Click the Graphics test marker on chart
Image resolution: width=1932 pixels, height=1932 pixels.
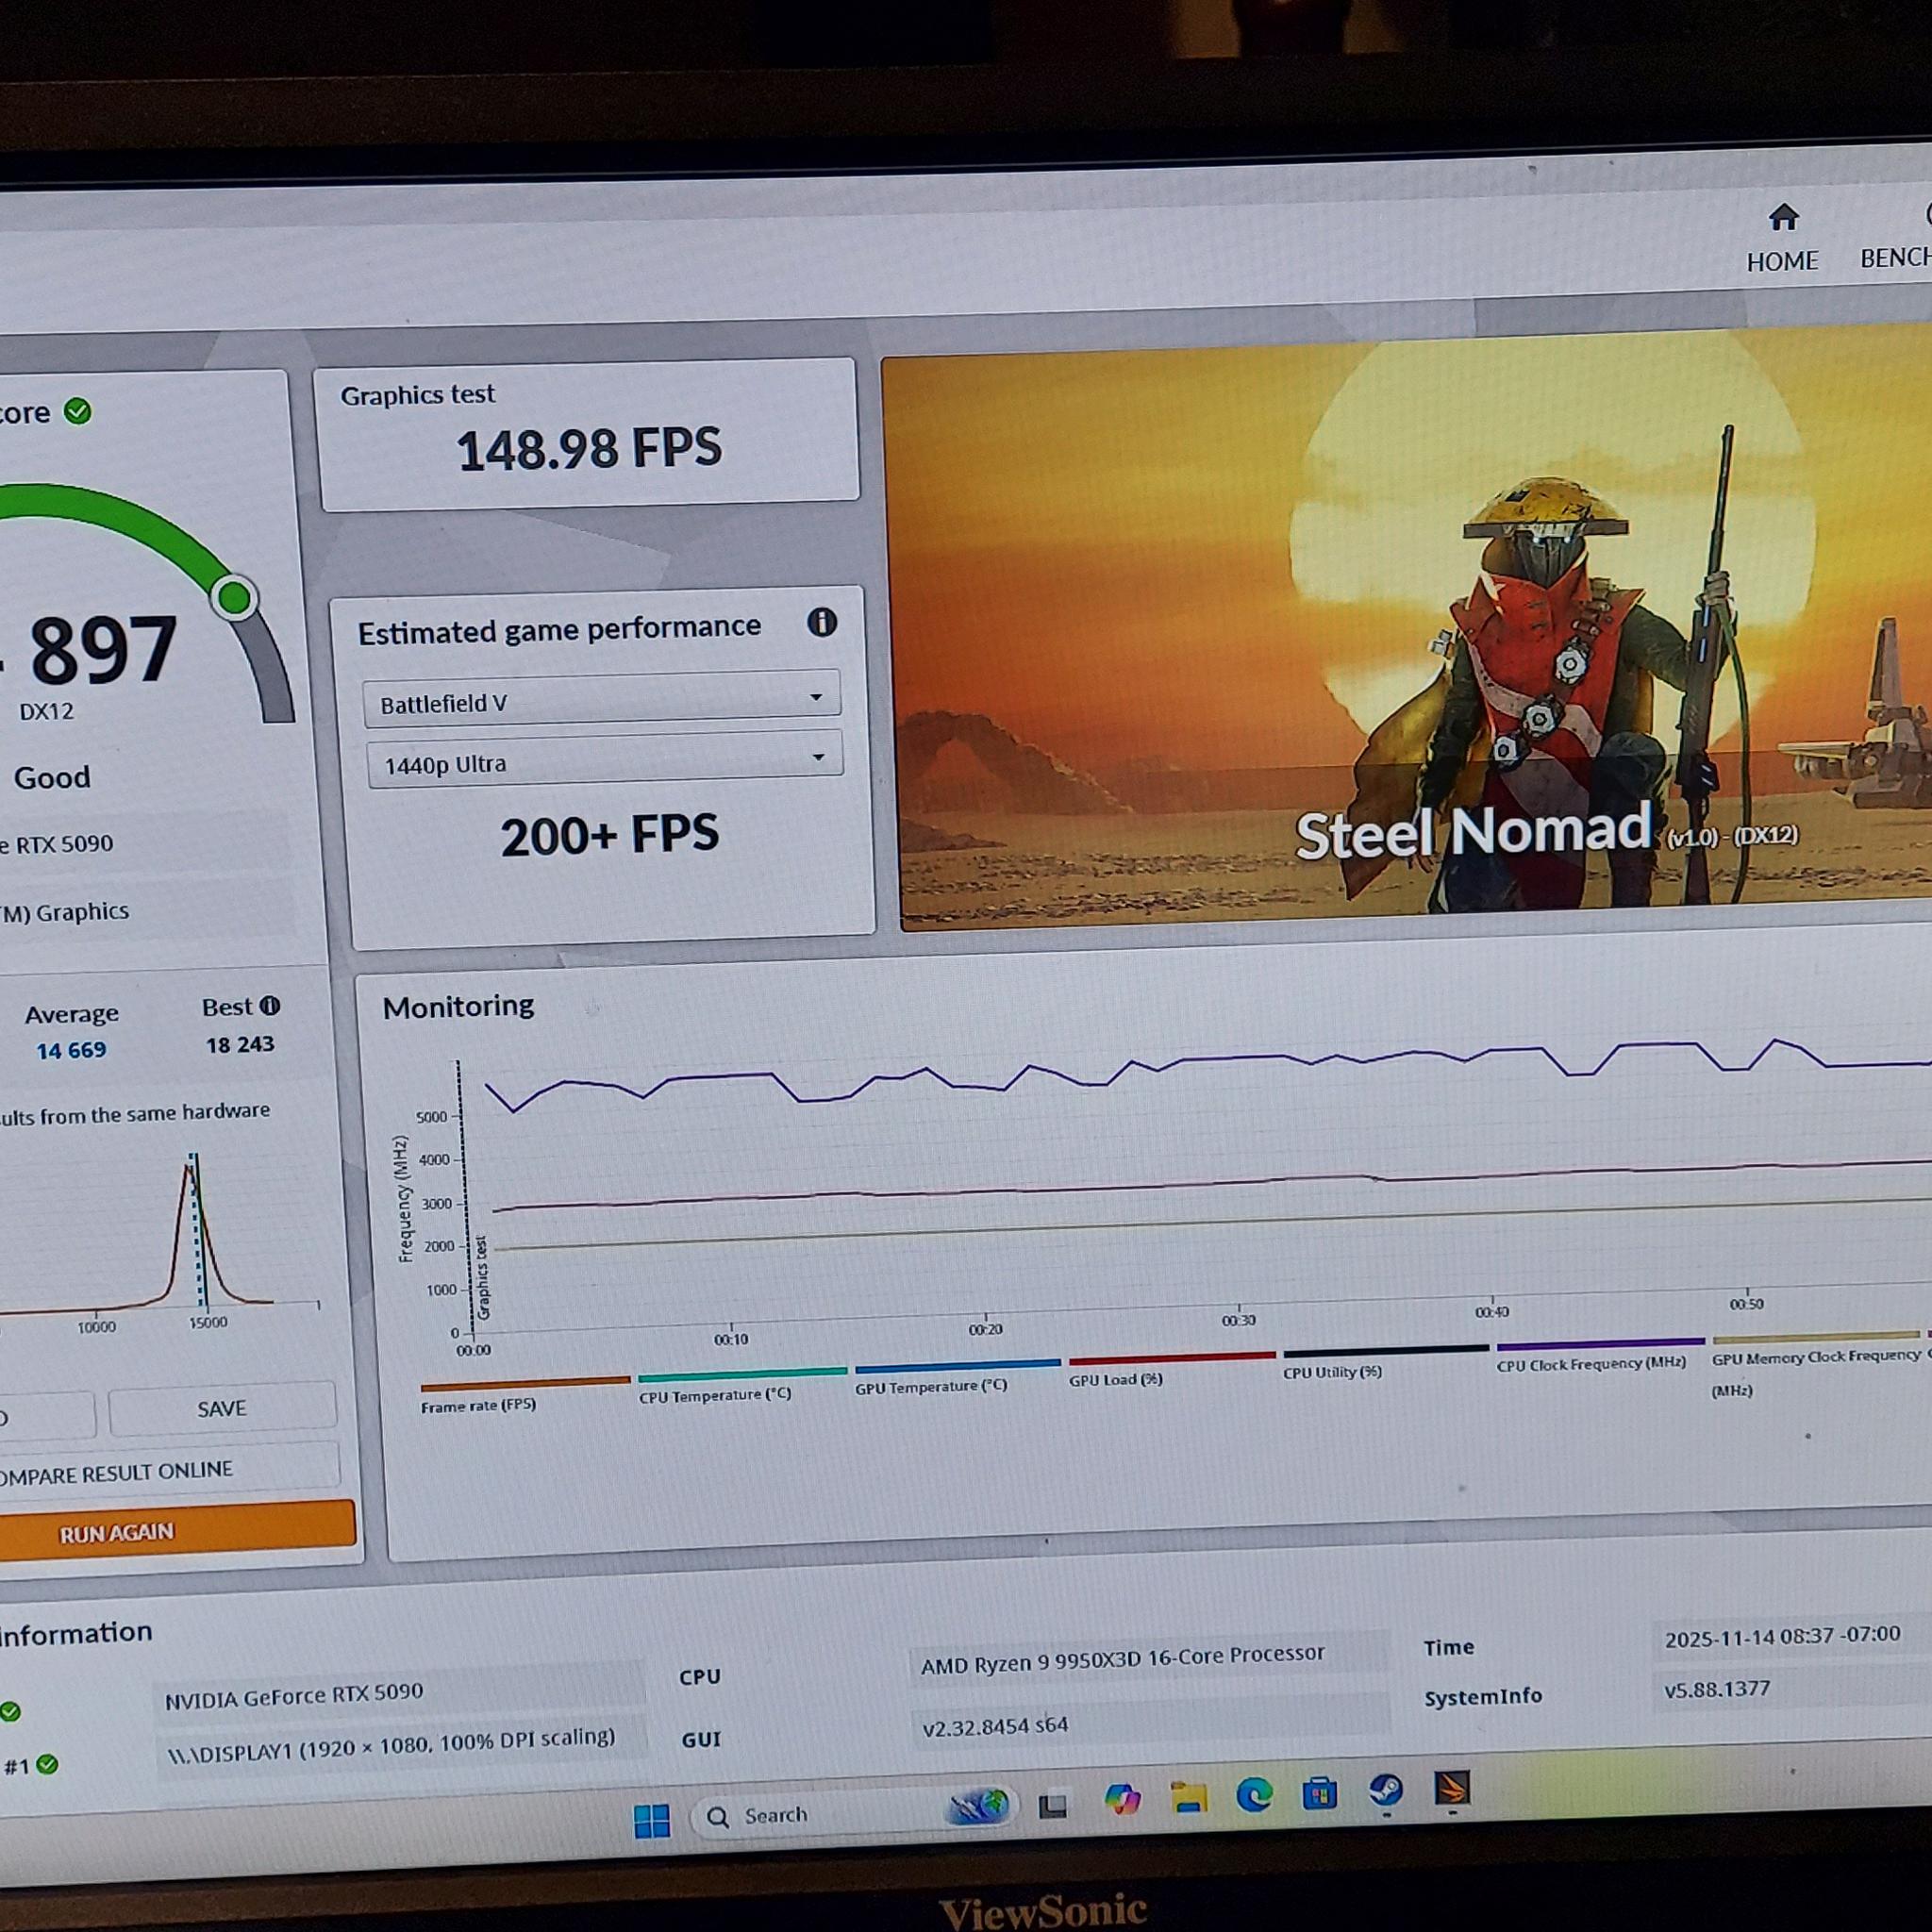click(x=483, y=1277)
